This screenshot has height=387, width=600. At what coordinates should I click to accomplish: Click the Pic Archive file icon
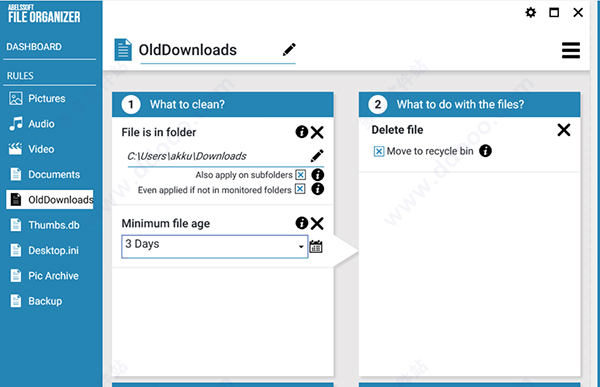tap(16, 276)
